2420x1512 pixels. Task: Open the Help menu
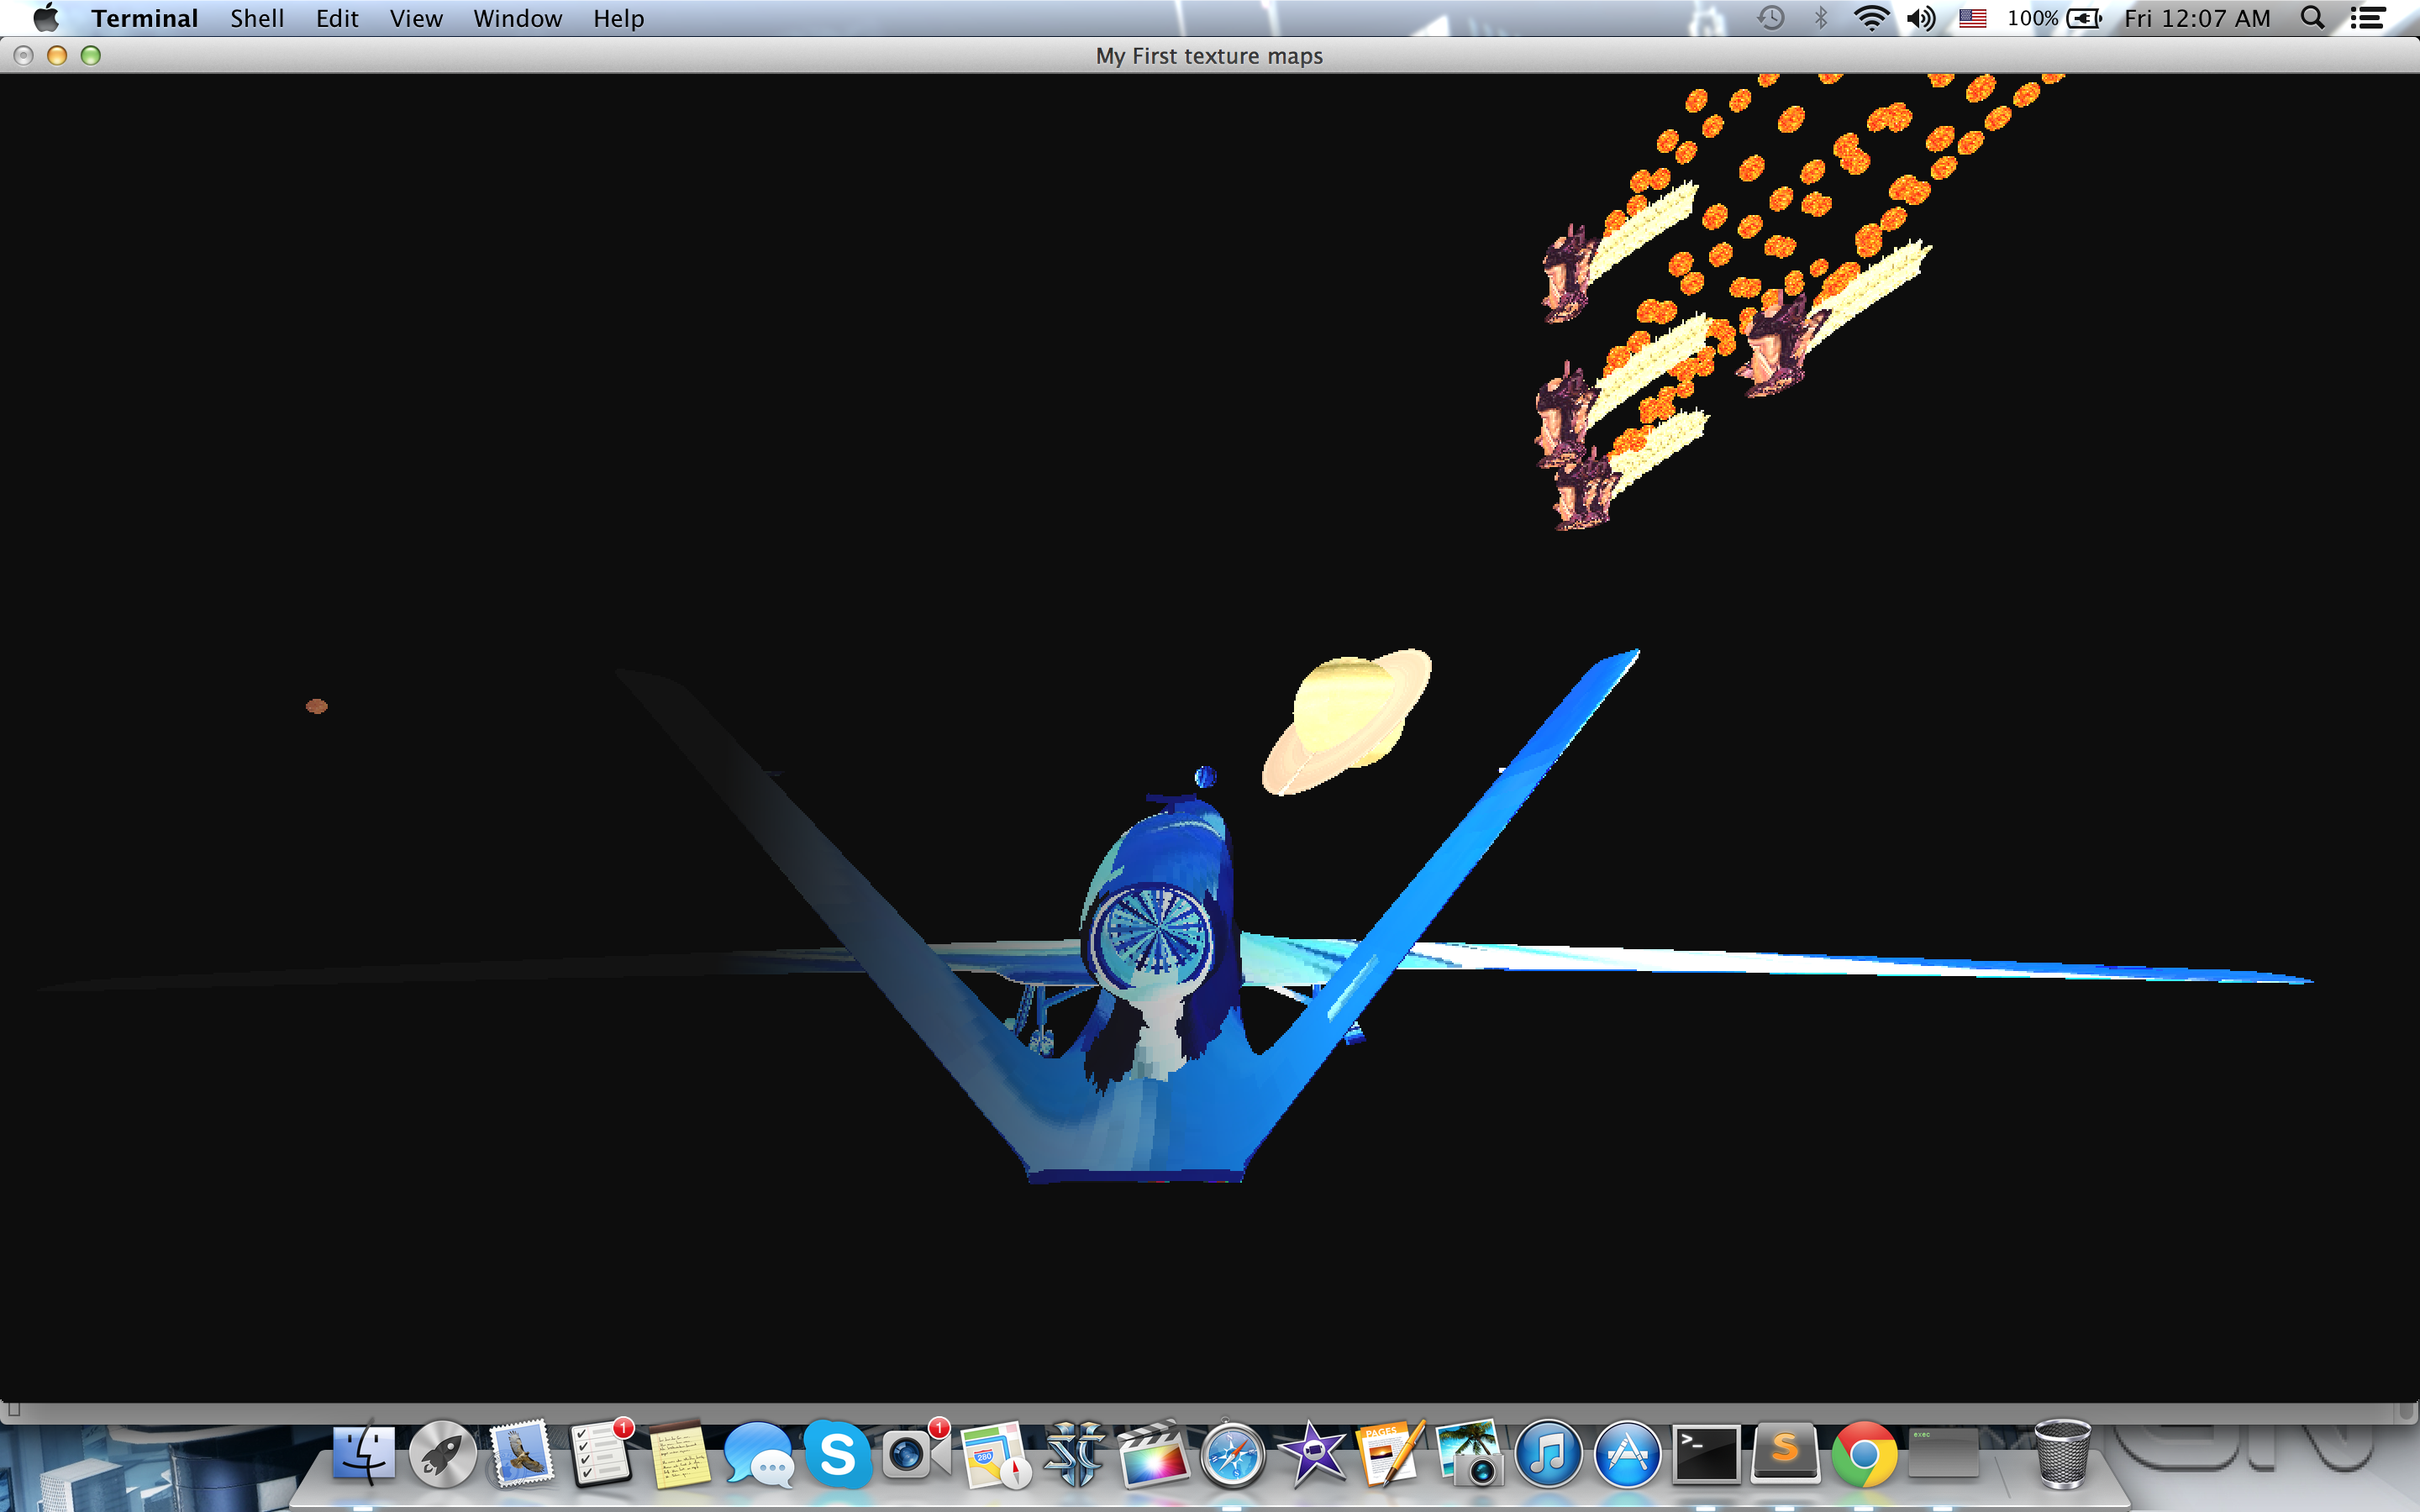tap(618, 18)
